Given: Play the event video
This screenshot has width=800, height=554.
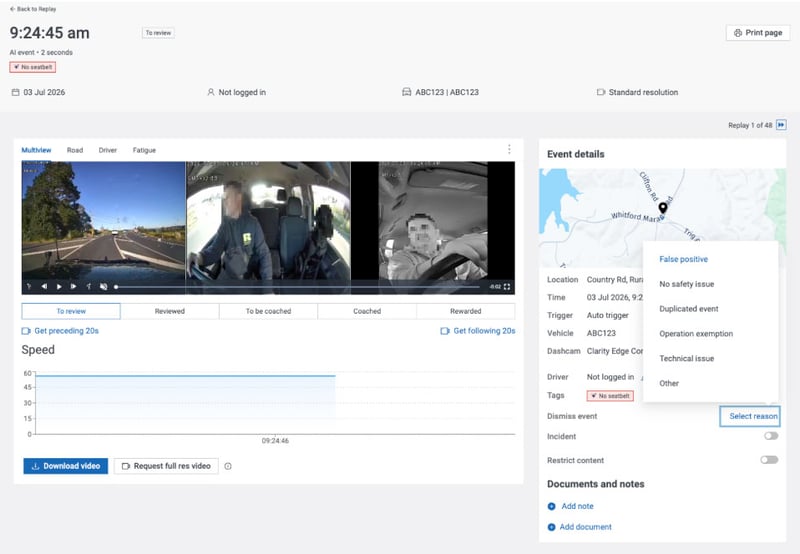Looking at the screenshot, I should tap(59, 287).
